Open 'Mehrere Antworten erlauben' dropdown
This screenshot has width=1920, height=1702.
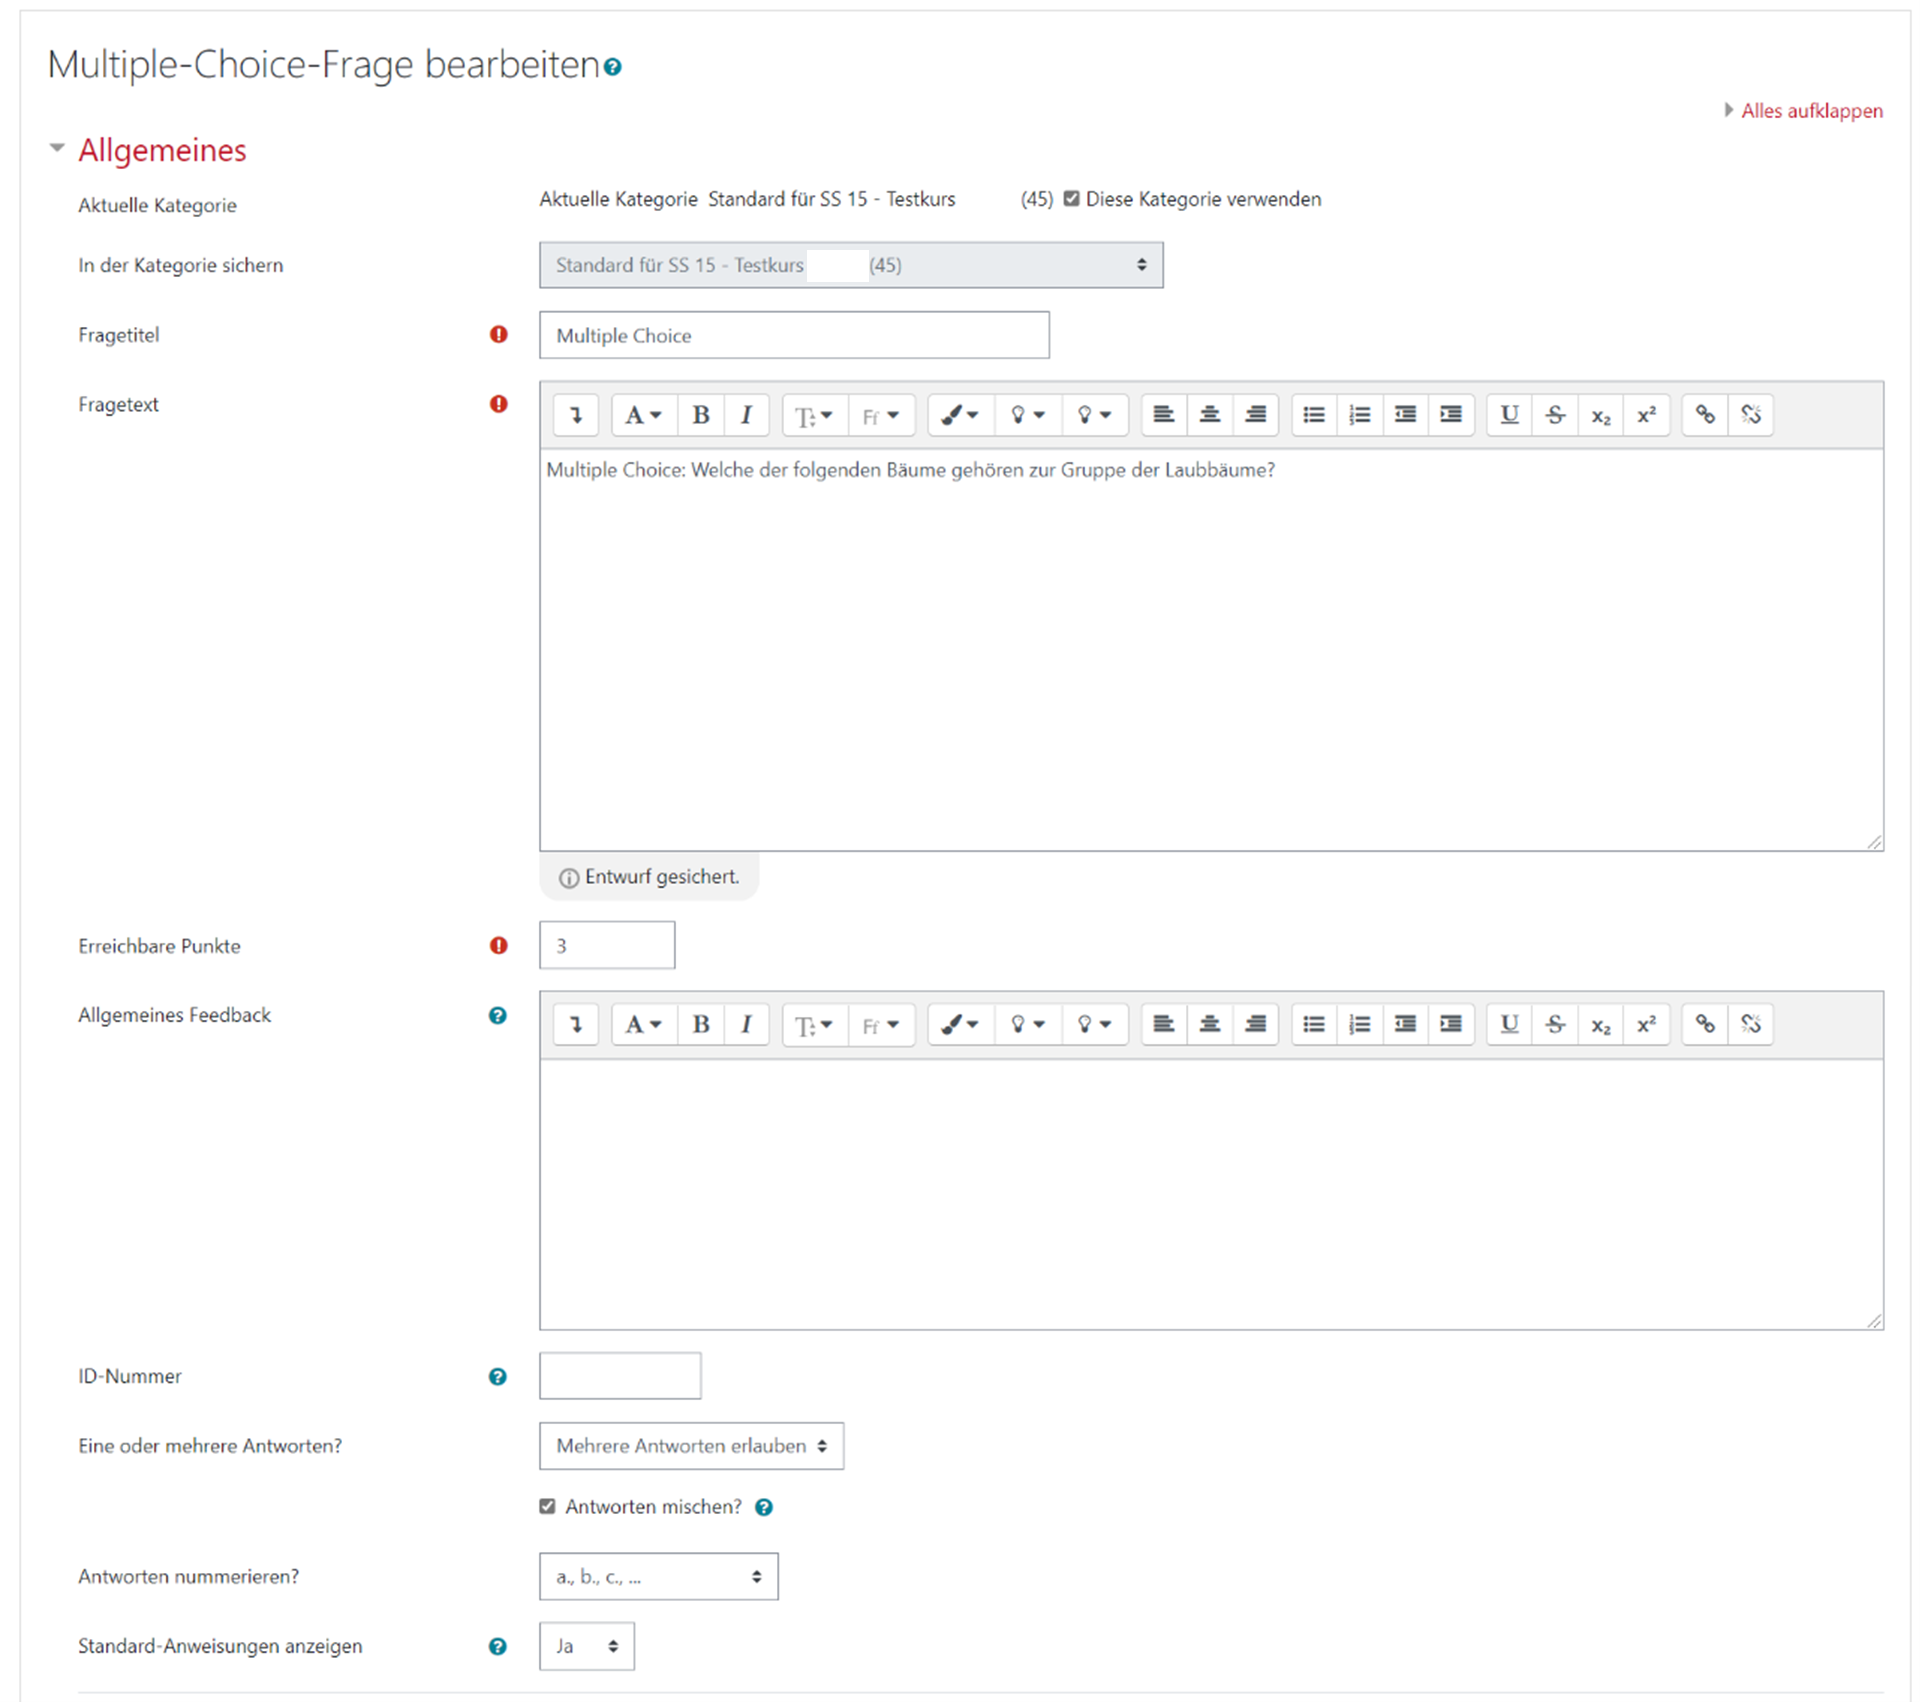point(691,1446)
